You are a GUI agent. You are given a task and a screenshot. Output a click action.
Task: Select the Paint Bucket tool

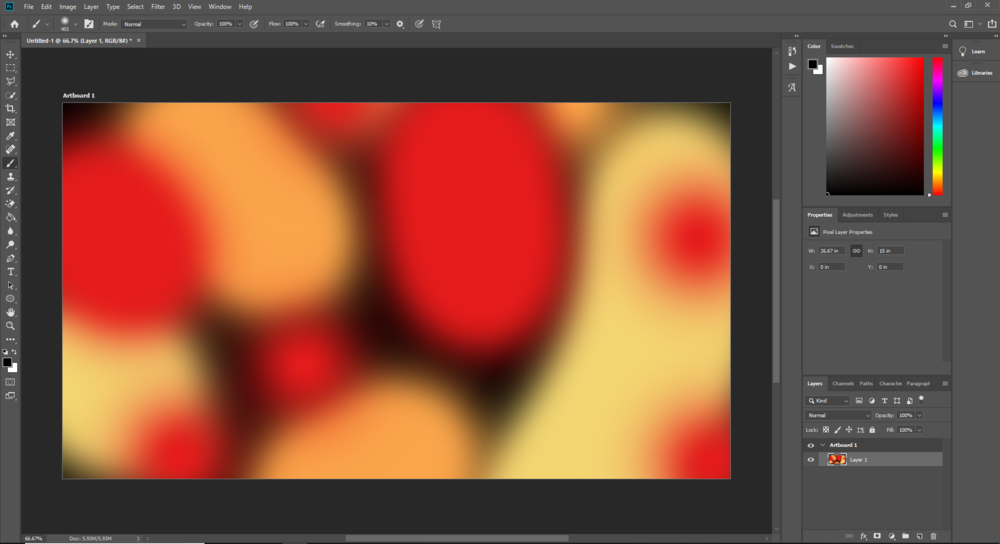10,217
